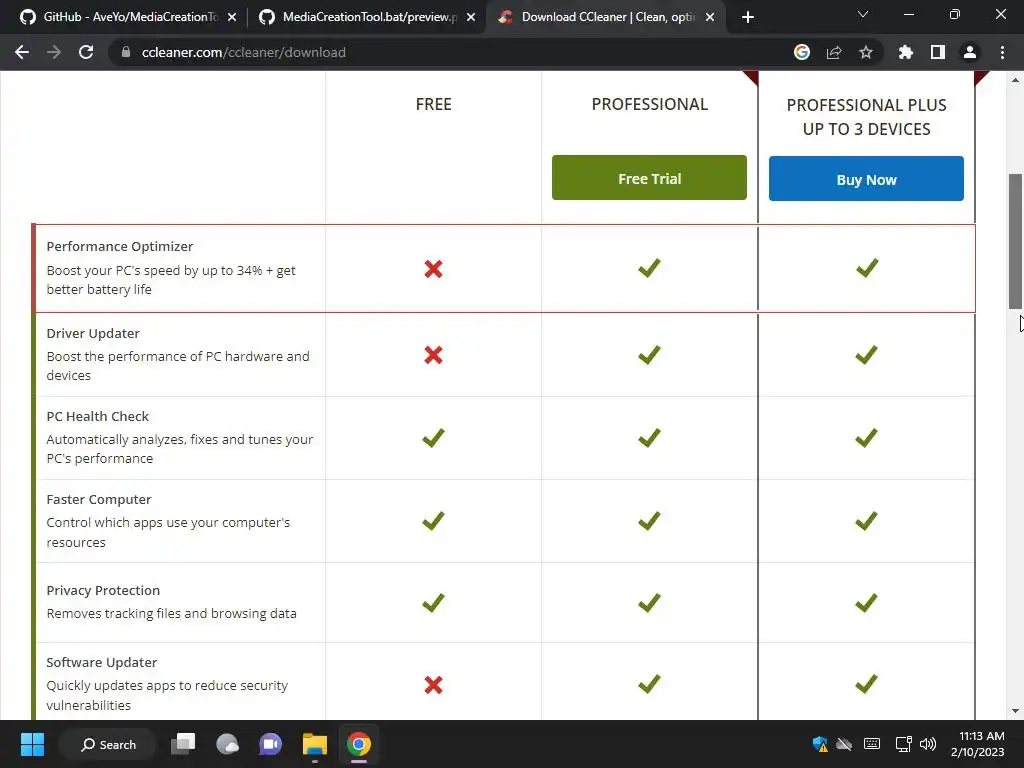Click Faster Computer Free checkmark

click(433, 520)
